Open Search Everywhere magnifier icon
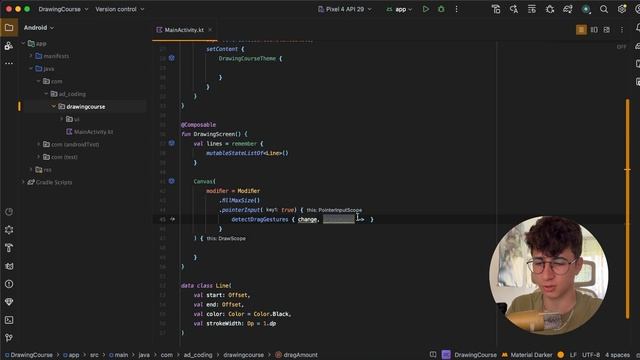The image size is (640, 360). click(x=604, y=9)
